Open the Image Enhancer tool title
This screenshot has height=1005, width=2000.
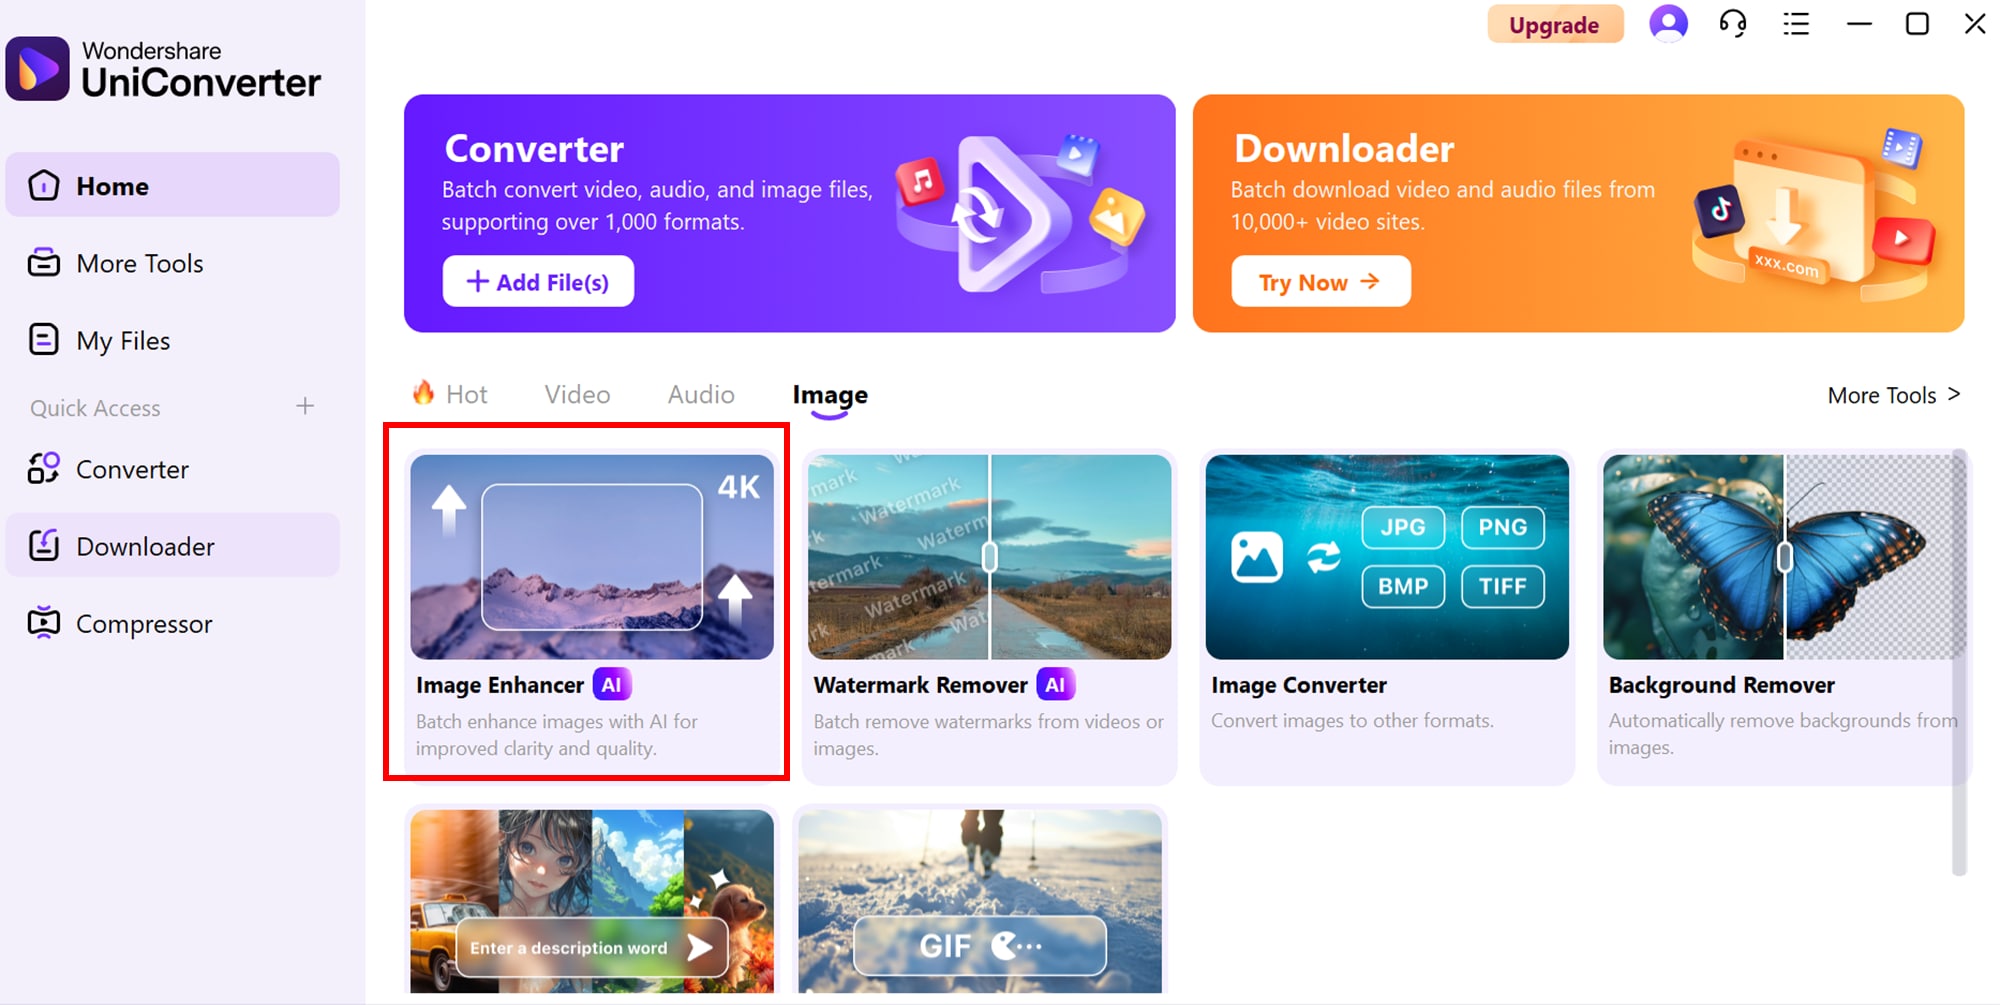click(x=500, y=685)
